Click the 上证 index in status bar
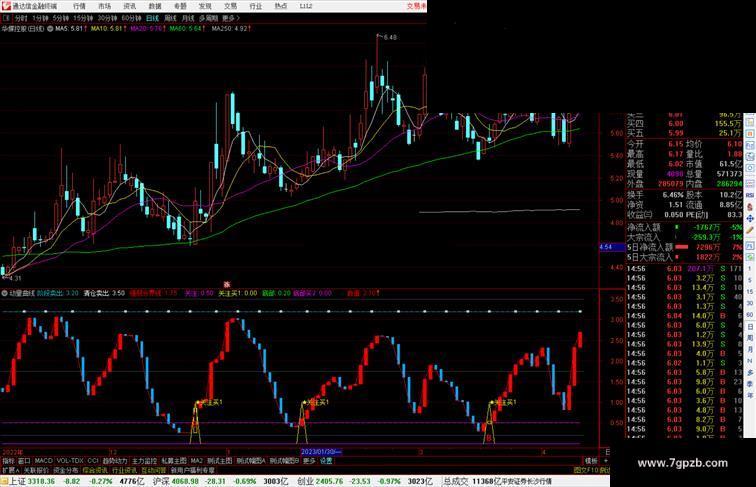This screenshot has width=756, height=487. [x=17, y=481]
